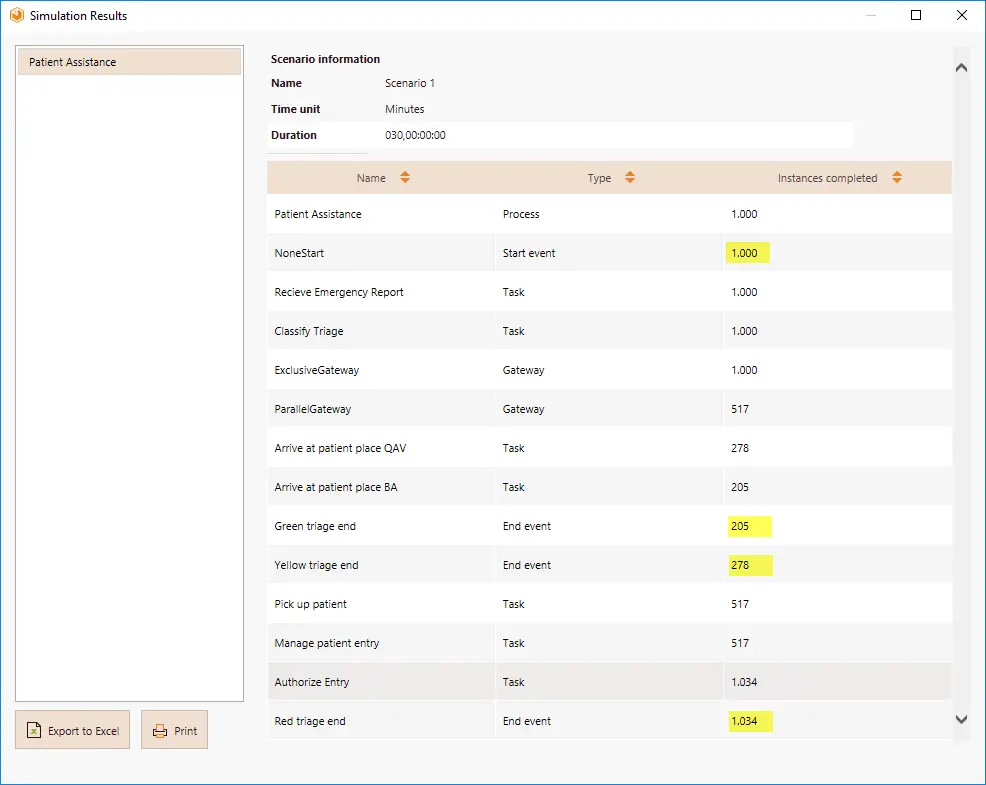This screenshot has width=986, height=785.
Task: Select the Arrive at patient place QAV row
Action: coord(609,448)
